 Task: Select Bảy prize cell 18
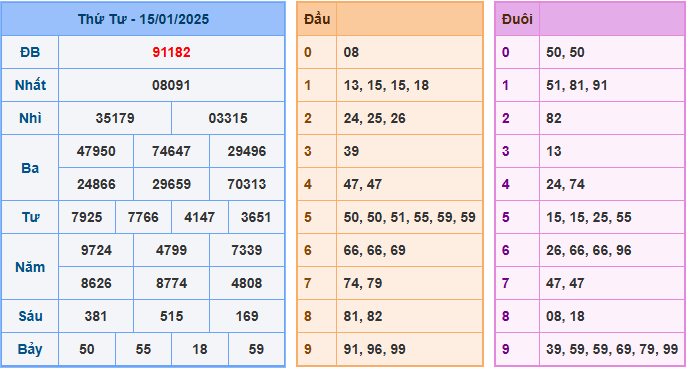click(x=199, y=349)
